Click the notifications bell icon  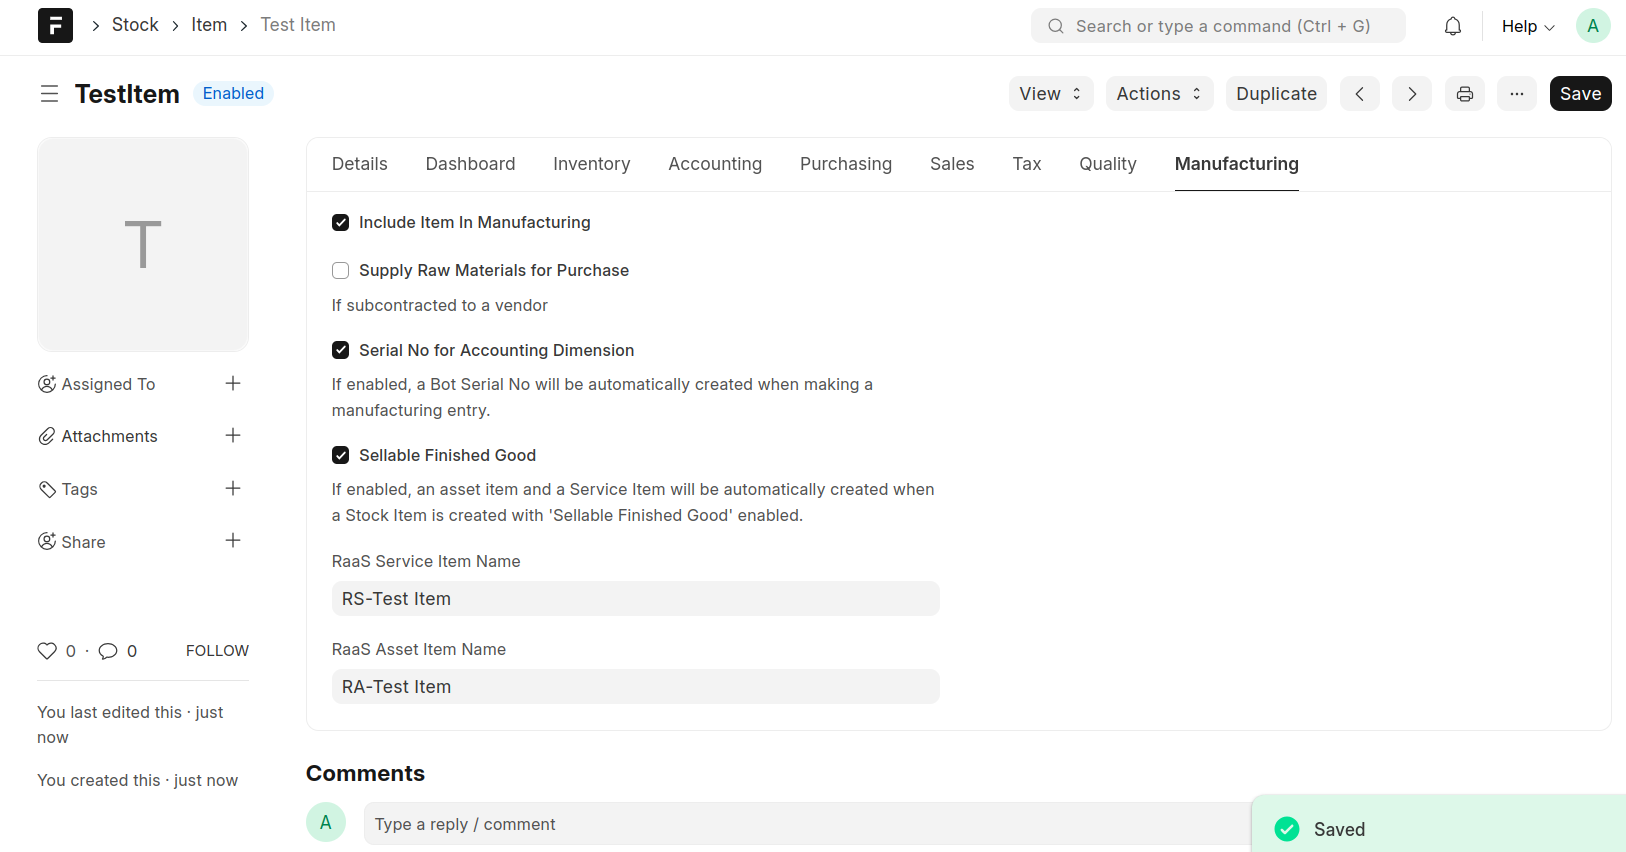pos(1452,27)
